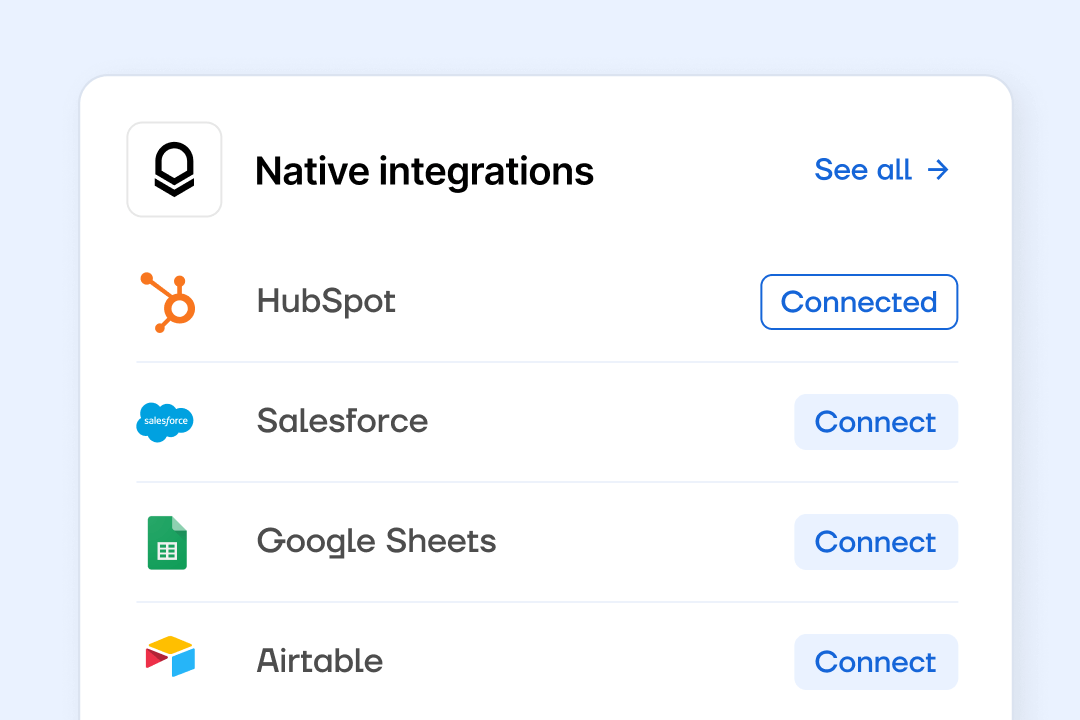Connect the Salesforce integration
This screenshot has height=720, width=1080.
pyautogui.click(x=875, y=421)
